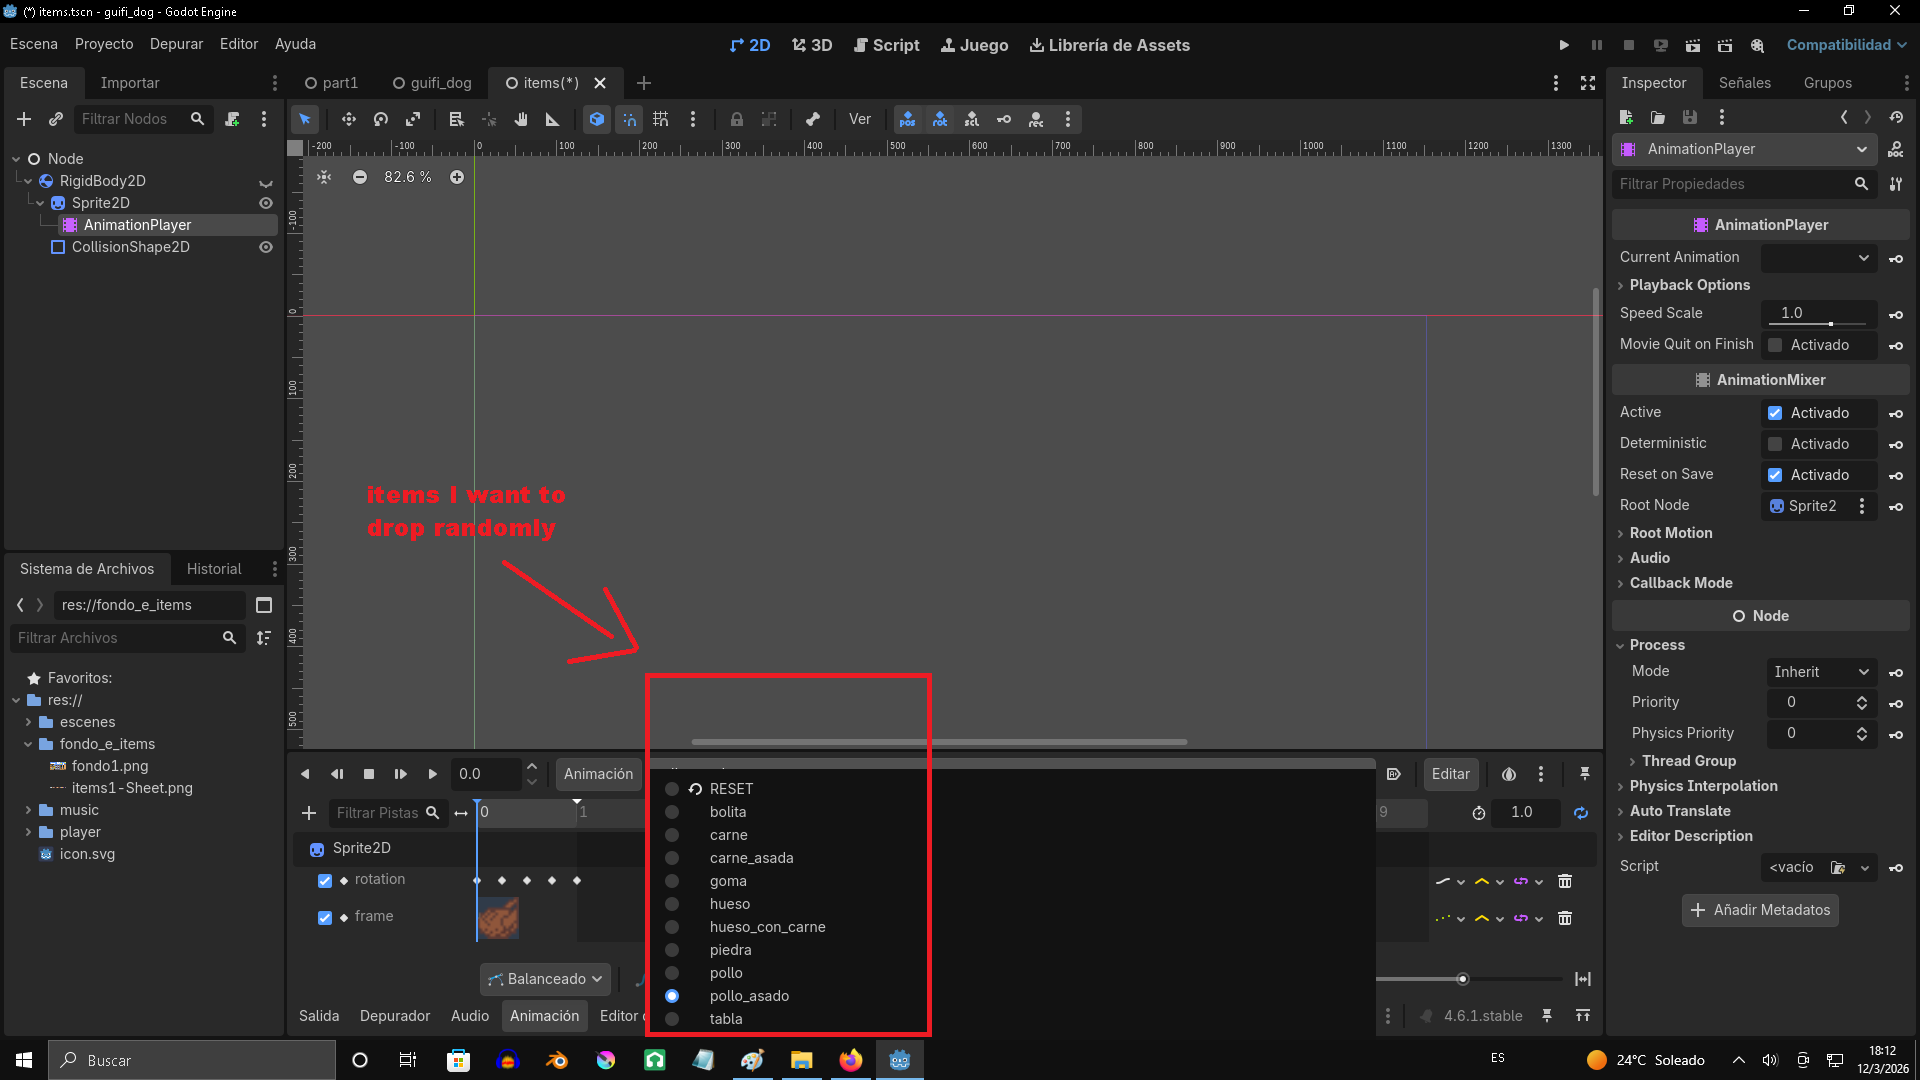Click the lock selected node icon

737,119
